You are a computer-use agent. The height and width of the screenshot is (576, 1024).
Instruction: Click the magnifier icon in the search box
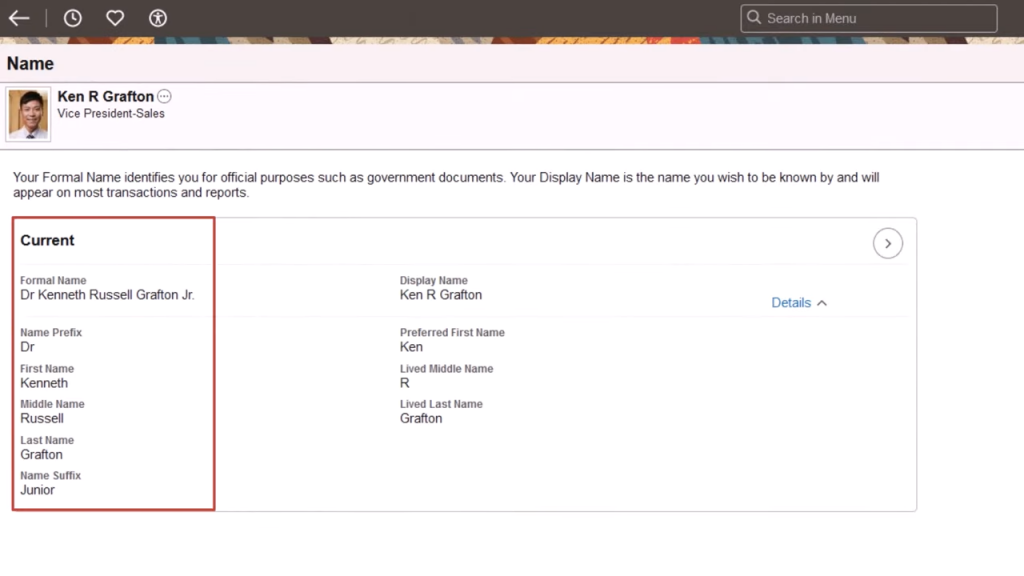[754, 18]
